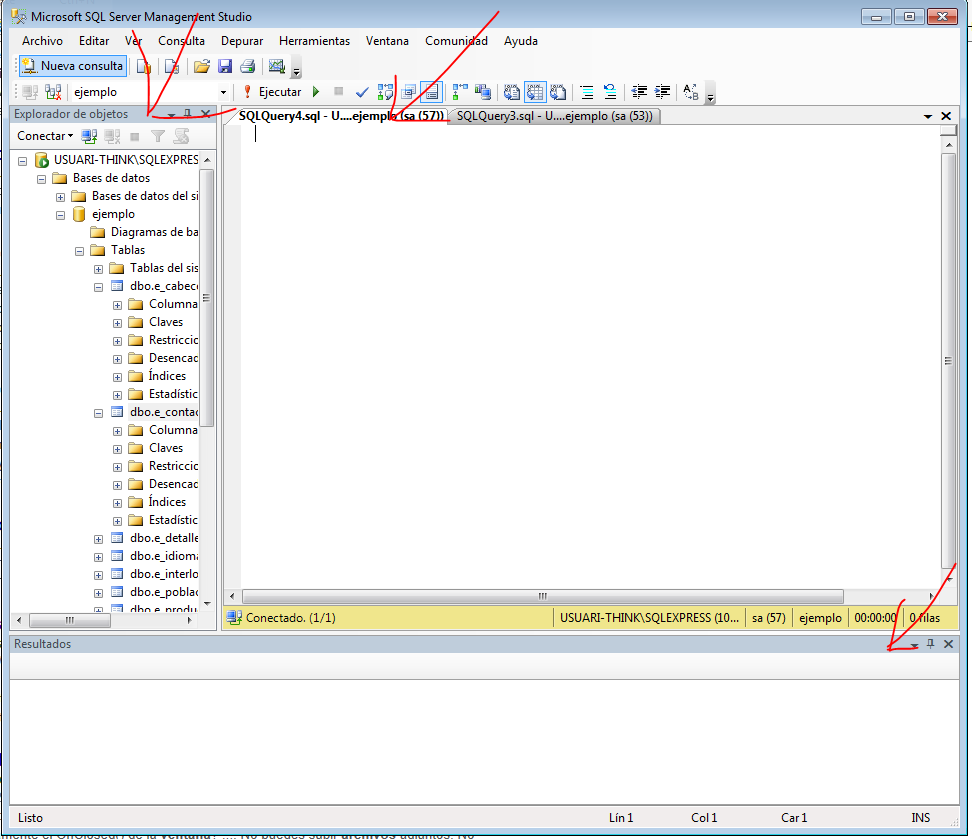Click the Object Explorer horizontal scrollbar thumb
The width and height of the screenshot is (972, 839).
[69, 620]
